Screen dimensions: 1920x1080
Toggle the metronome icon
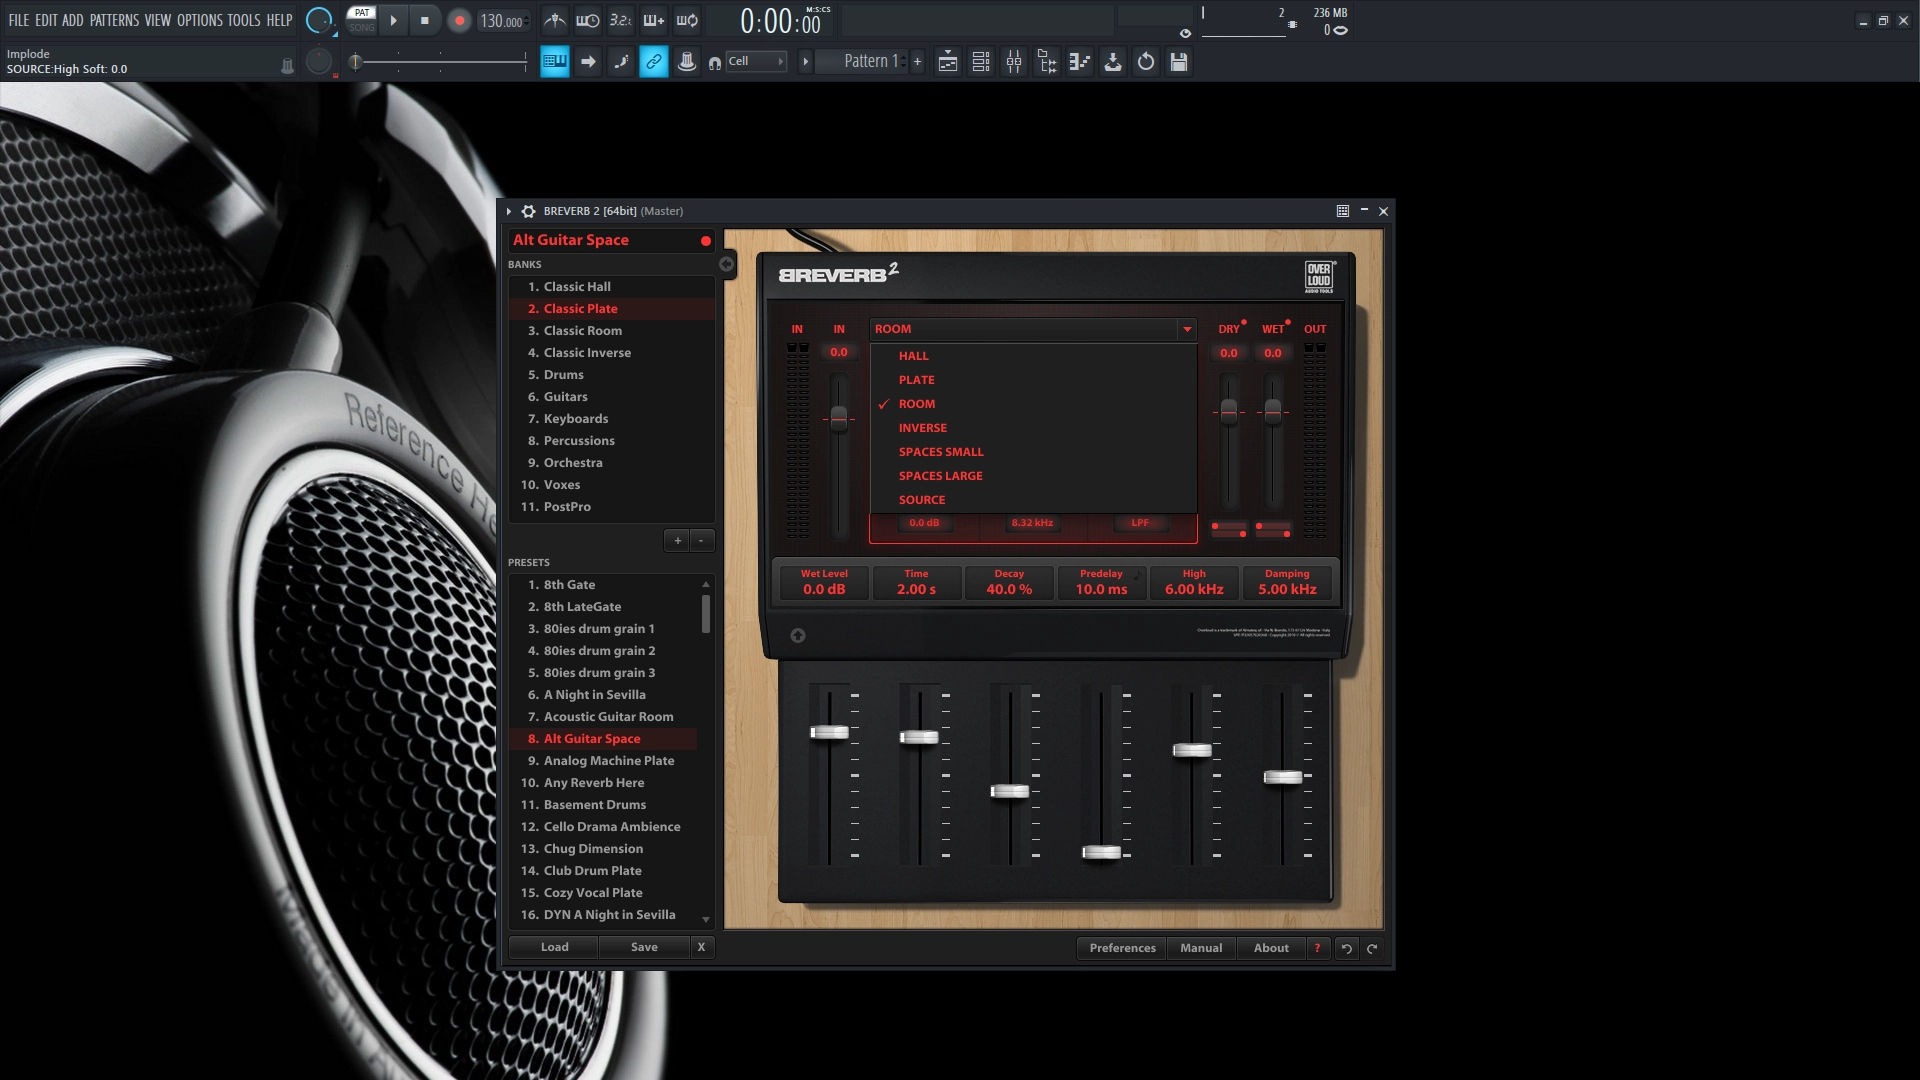click(x=555, y=20)
